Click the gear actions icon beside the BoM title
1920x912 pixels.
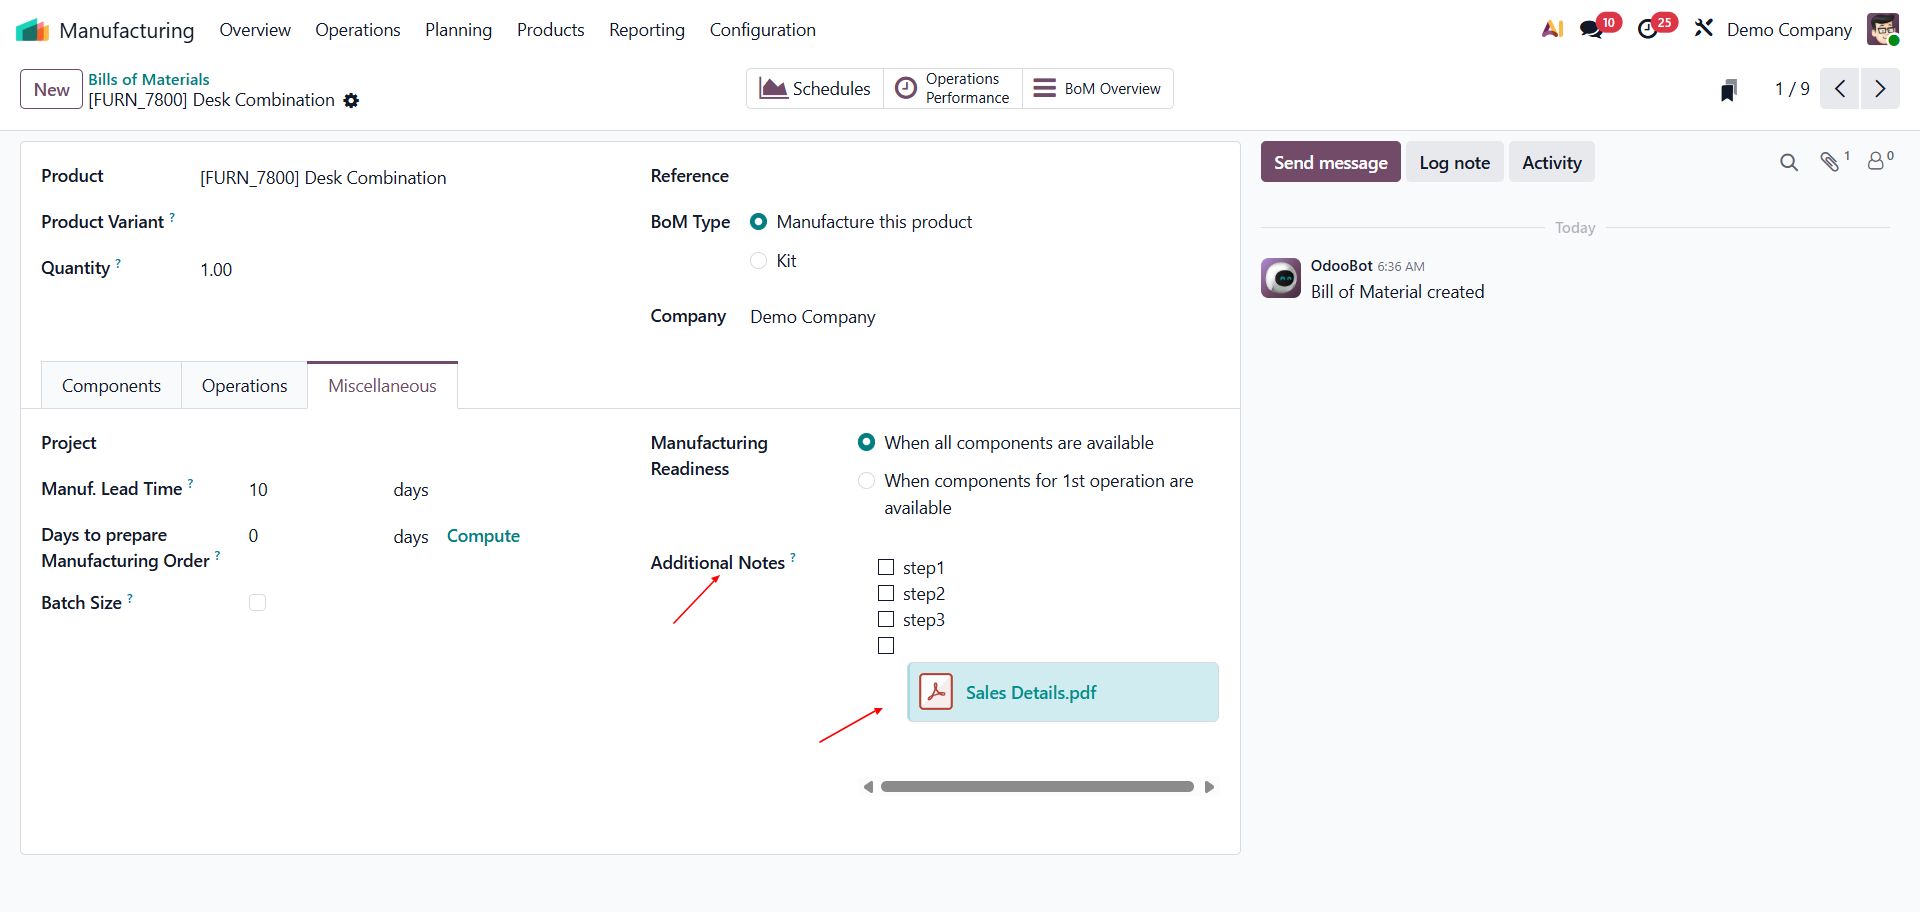[351, 101]
